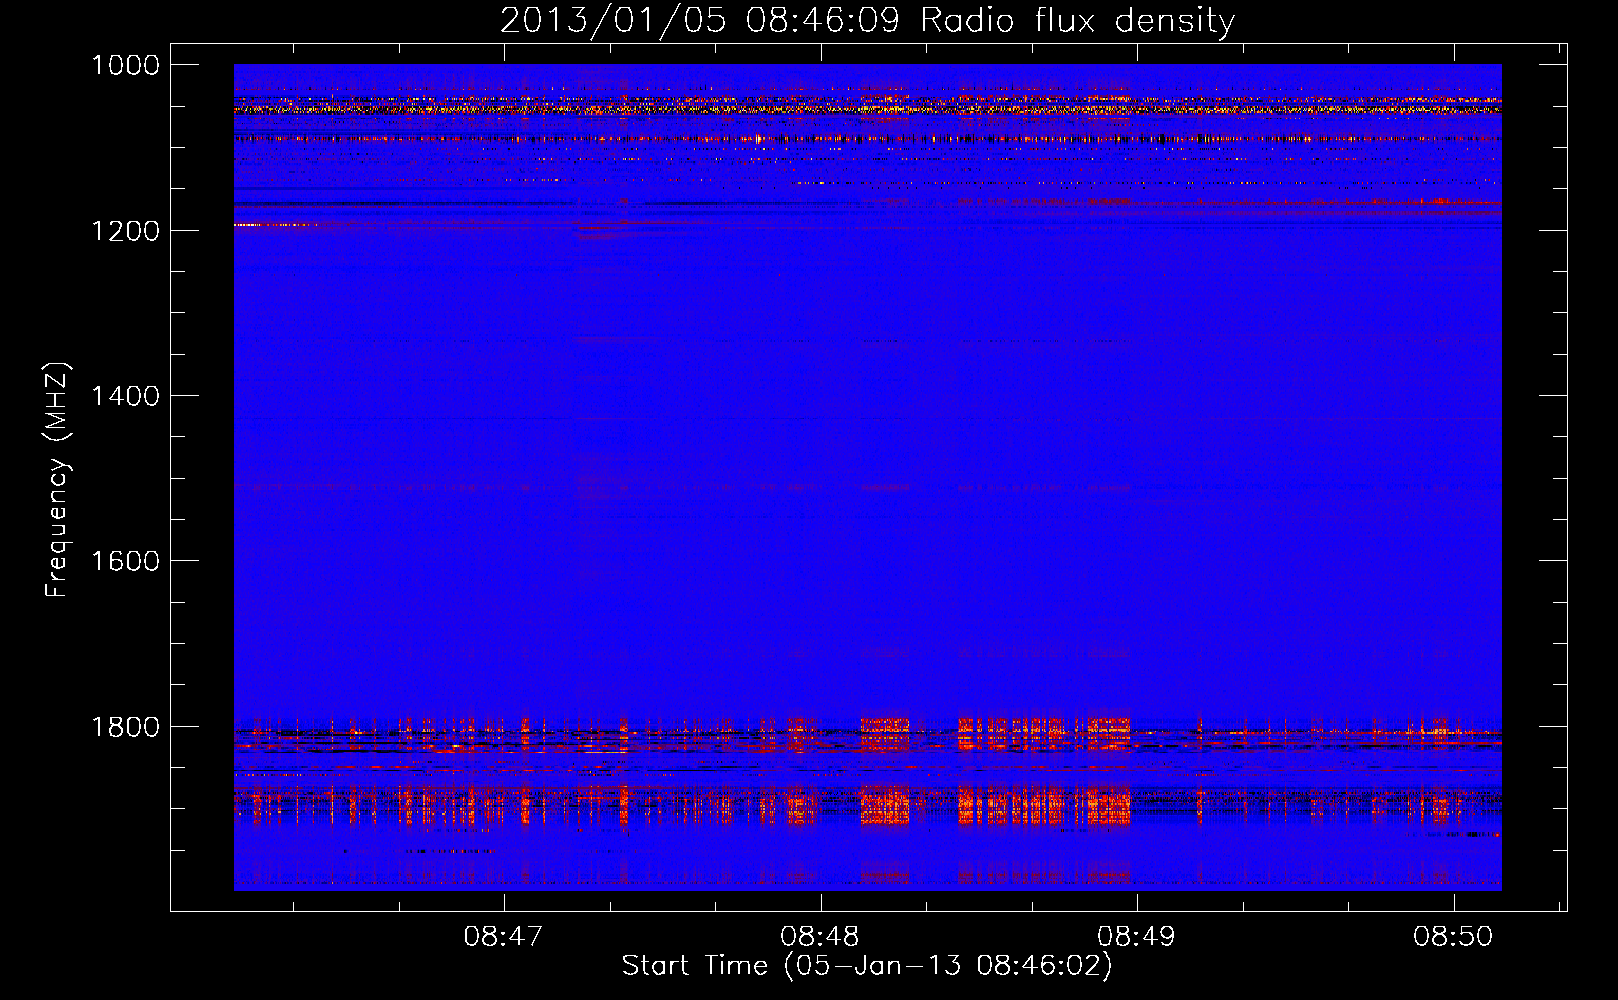Click the 1400 frequency tick label
This screenshot has height=1000, width=1618.
pos(125,396)
